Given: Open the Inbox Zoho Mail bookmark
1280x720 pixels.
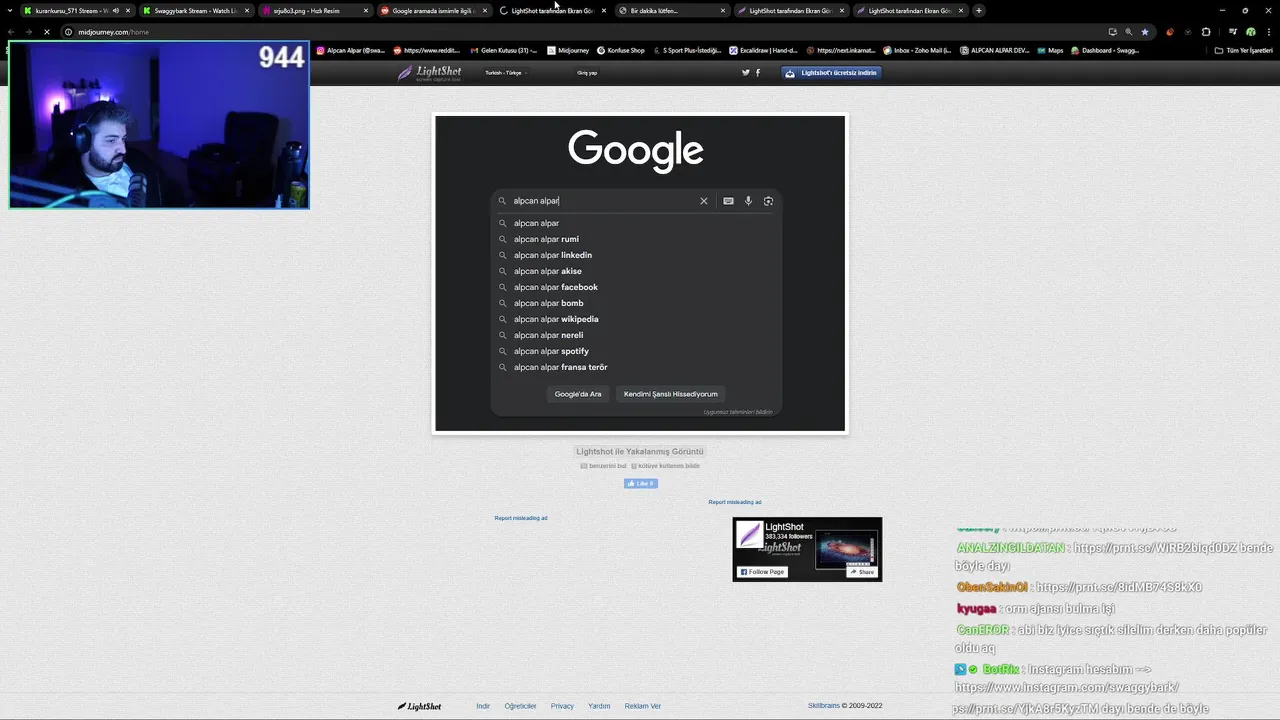Looking at the screenshot, I should pos(917,50).
